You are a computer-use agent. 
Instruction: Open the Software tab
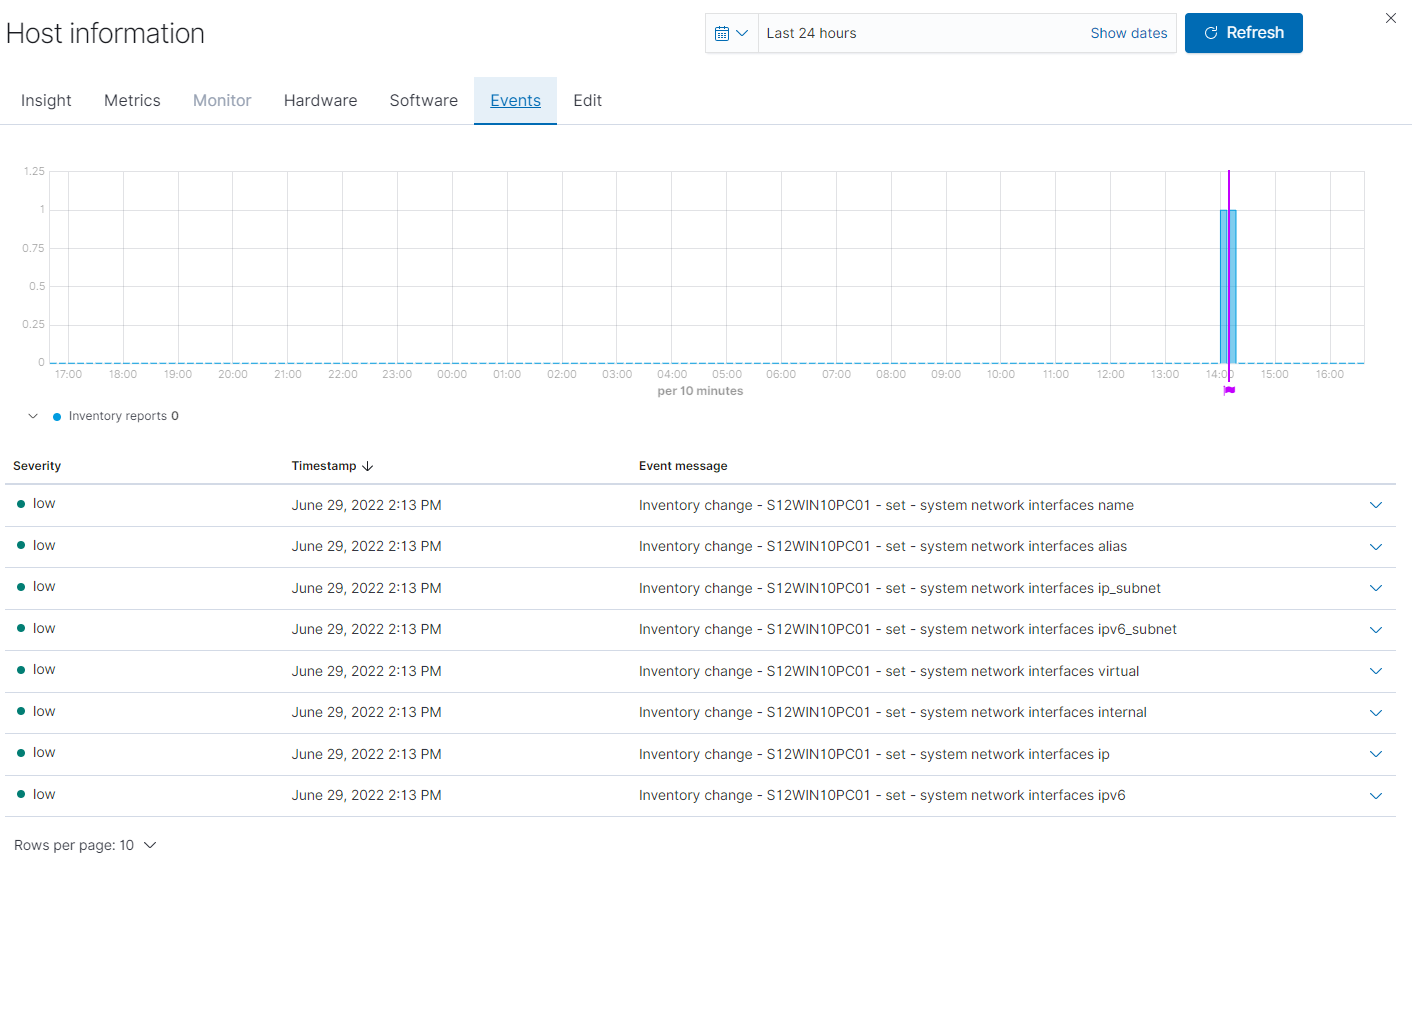click(x=423, y=101)
